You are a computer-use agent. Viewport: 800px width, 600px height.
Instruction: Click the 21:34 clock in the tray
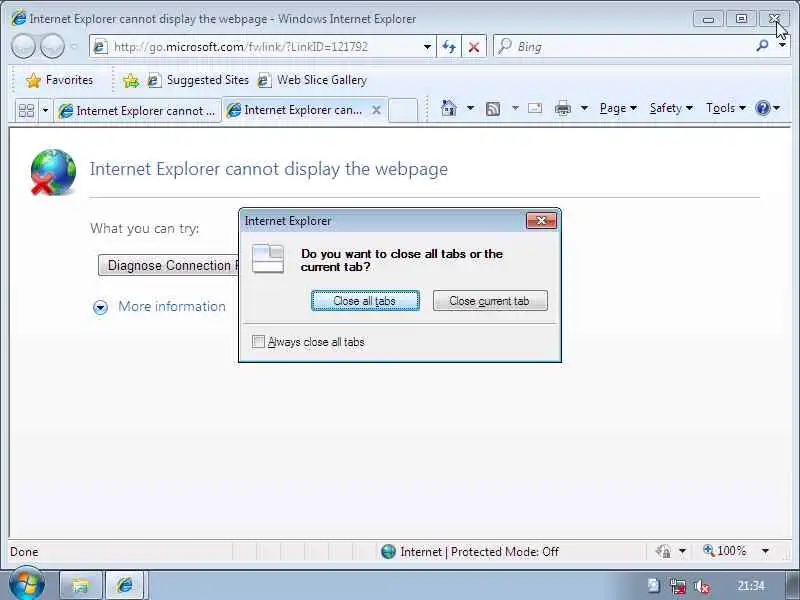[x=751, y=586]
